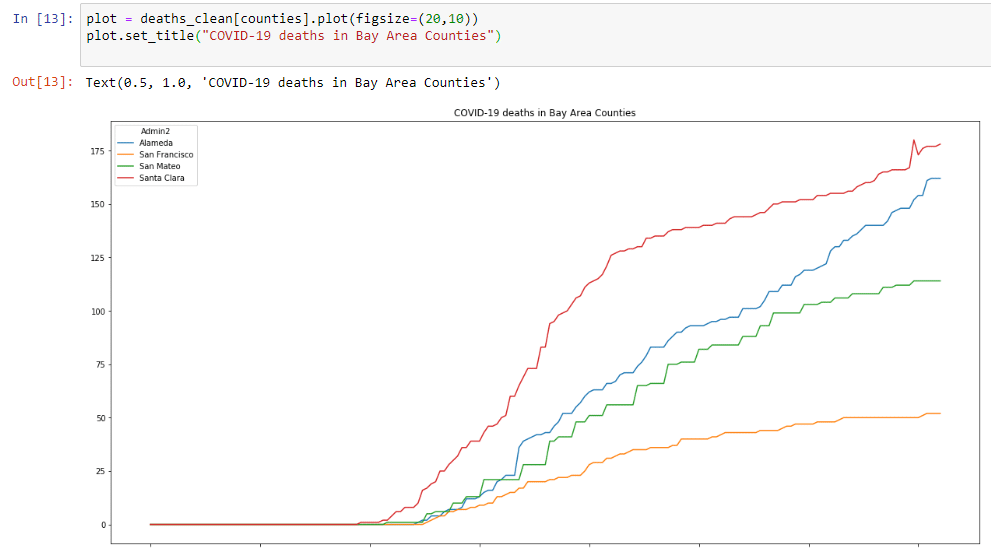Viewport: 991px width, 556px height.
Task: Click the Text output line of Out[13]
Action: (x=293, y=83)
